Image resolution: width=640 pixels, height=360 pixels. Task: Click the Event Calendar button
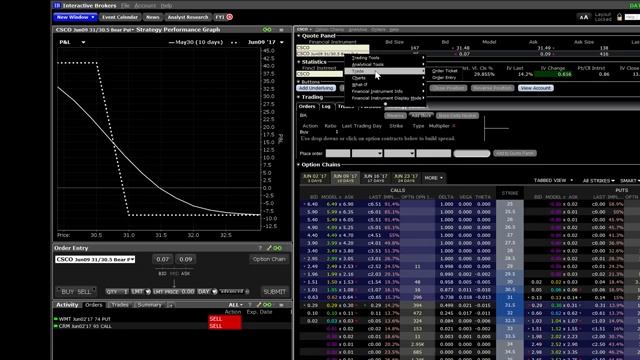coord(120,17)
